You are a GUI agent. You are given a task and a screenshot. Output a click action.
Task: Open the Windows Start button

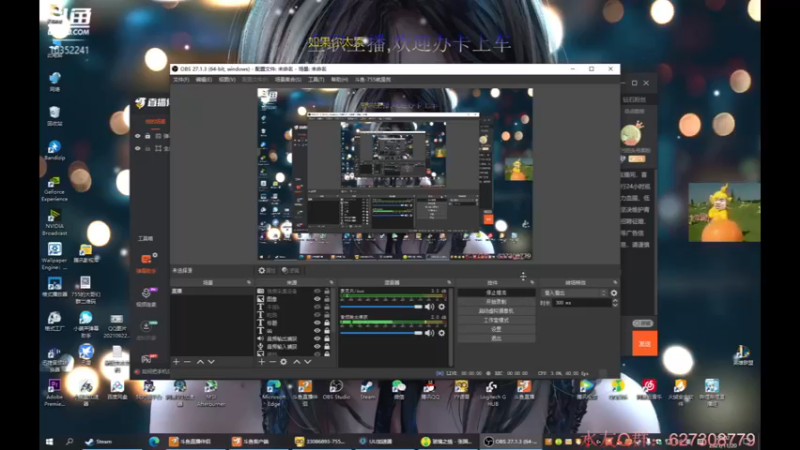point(49,441)
